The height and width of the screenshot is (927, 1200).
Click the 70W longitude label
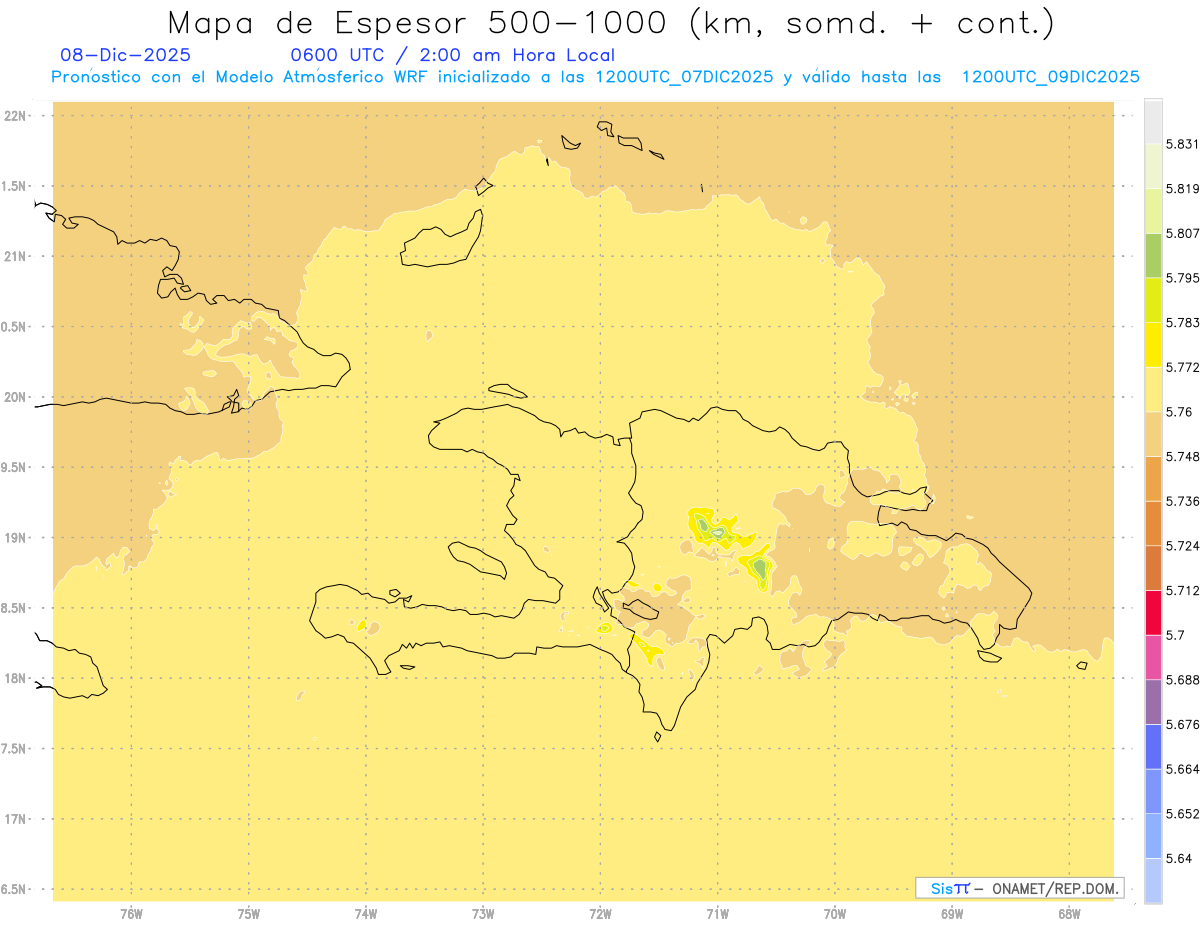pos(835,914)
